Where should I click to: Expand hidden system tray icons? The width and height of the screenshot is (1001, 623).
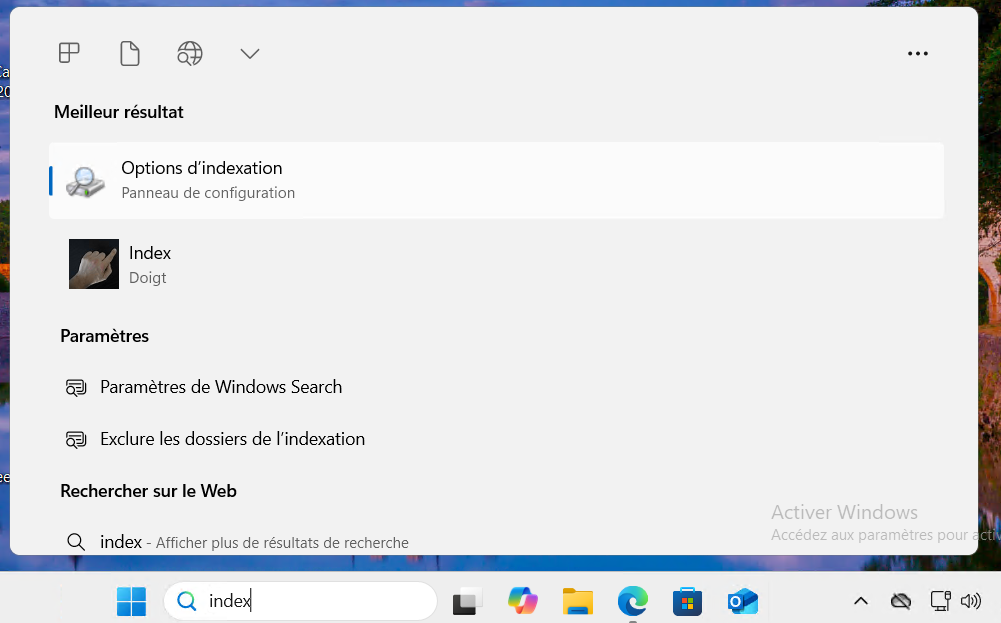click(860, 601)
